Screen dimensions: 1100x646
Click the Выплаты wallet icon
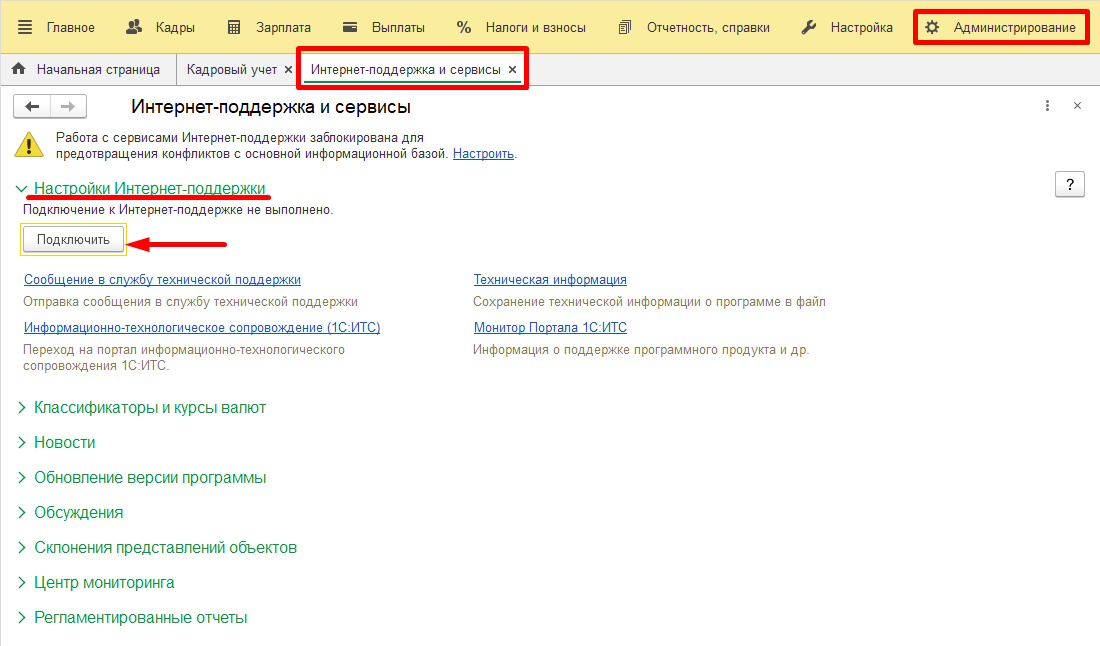click(x=349, y=27)
